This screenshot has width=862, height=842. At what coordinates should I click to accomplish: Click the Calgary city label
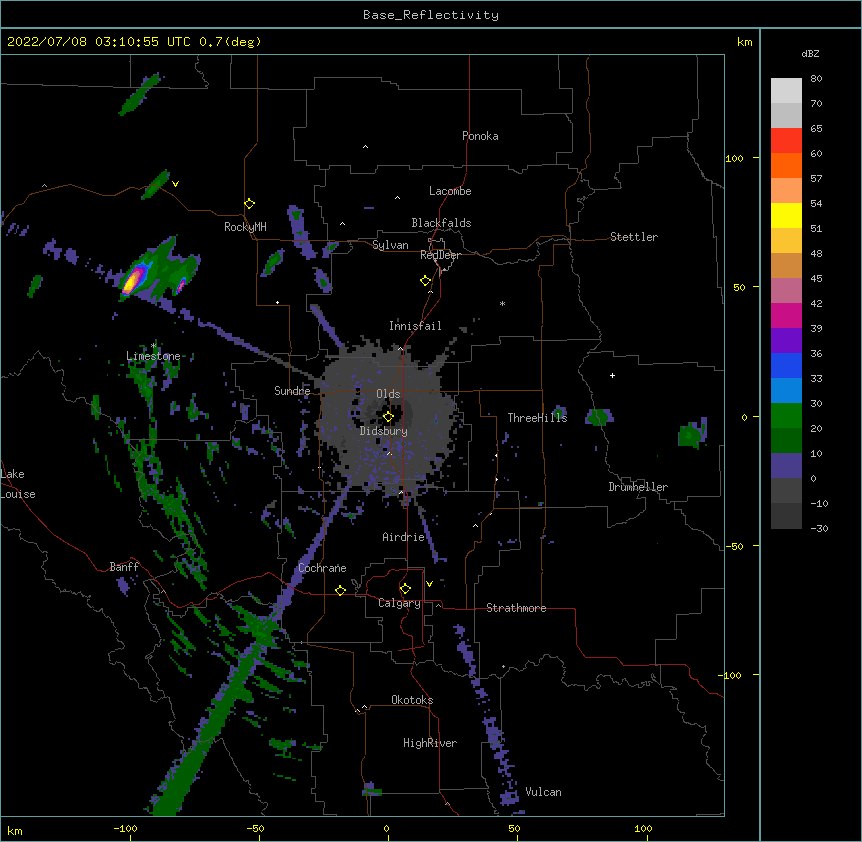399,603
